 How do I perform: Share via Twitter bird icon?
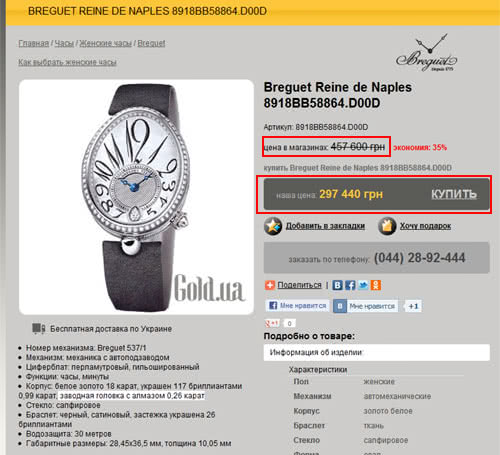point(363,285)
